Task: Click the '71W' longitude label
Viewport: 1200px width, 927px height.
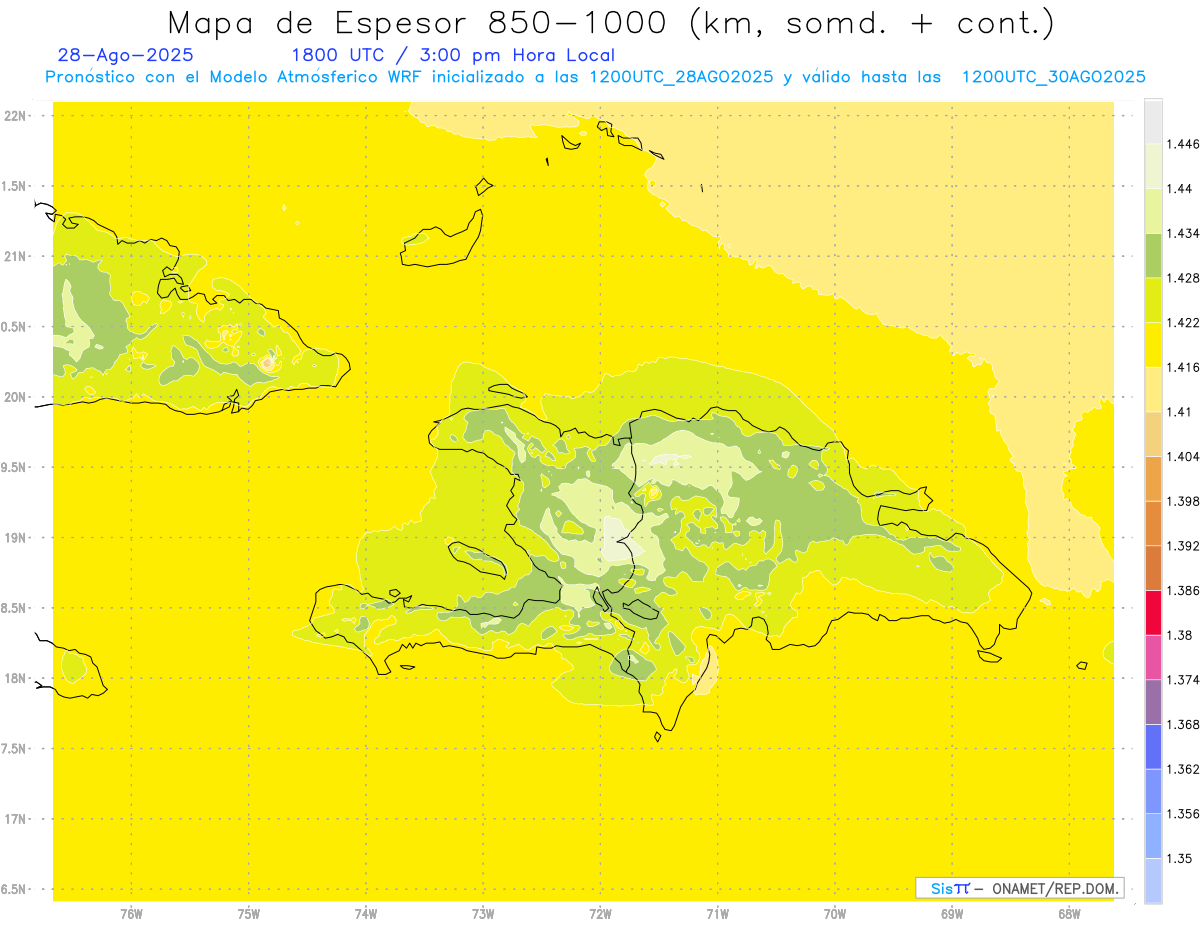Action: pyautogui.click(x=717, y=914)
